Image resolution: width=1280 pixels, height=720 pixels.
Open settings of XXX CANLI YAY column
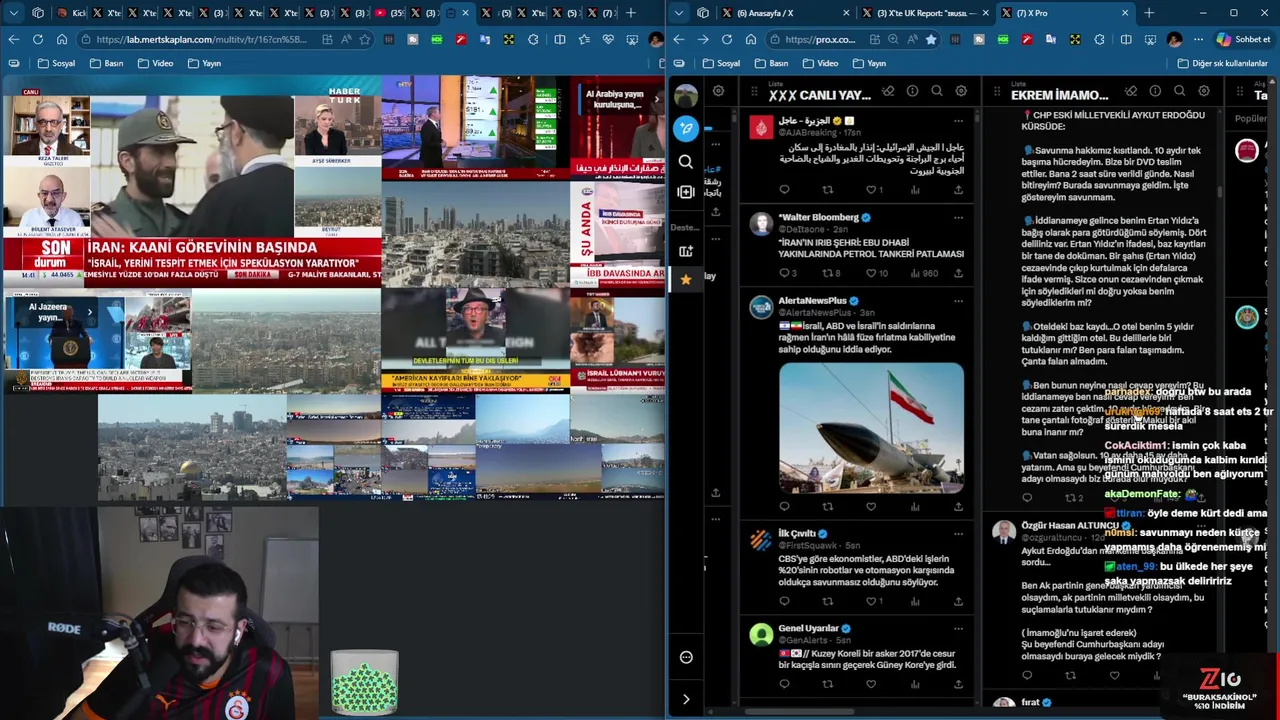[x=961, y=92]
